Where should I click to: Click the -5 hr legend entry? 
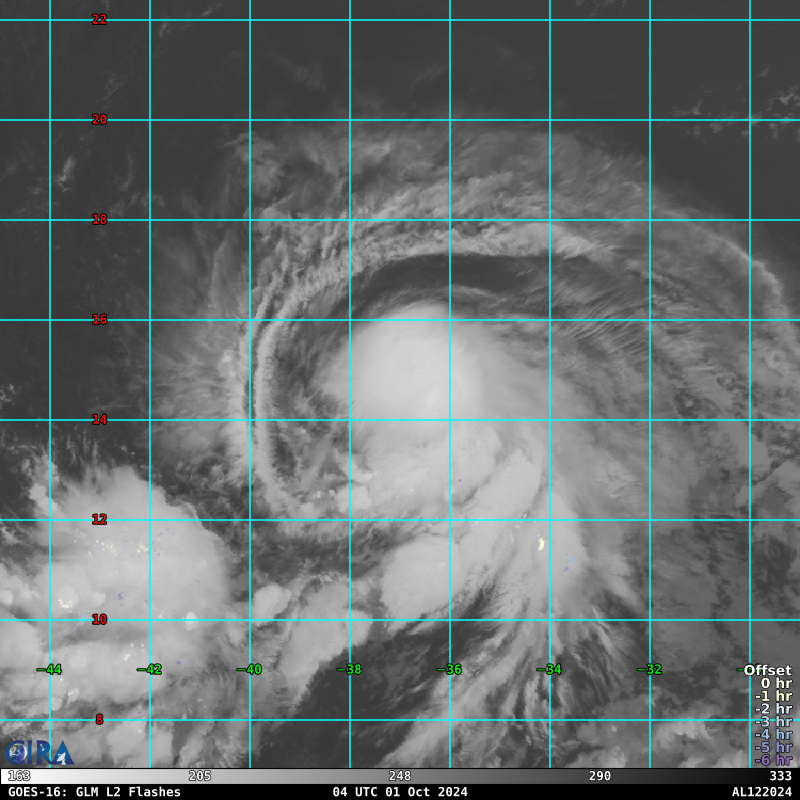pyautogui.click(x=773, y=747)
